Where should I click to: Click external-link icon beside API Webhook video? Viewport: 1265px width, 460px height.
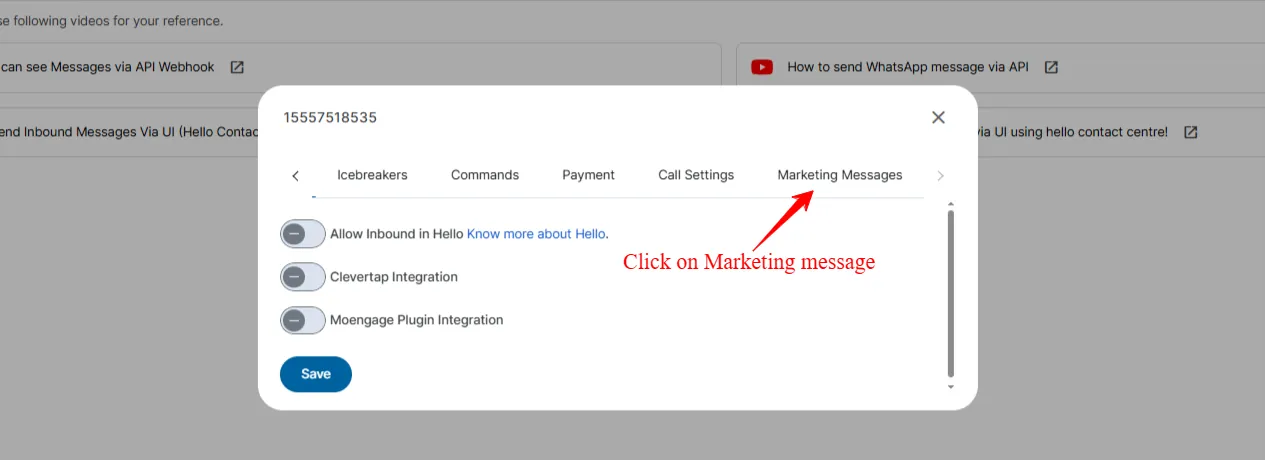tap(237, 67)
